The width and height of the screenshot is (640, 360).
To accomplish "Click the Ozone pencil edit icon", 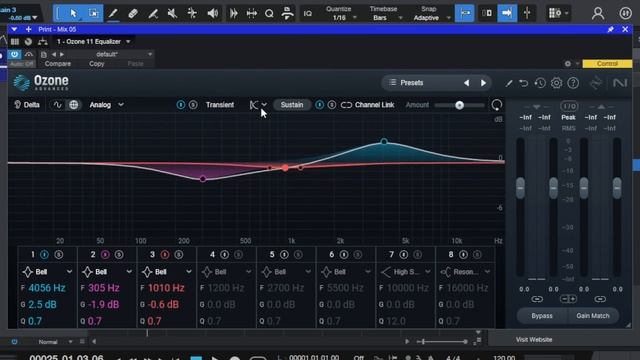I will coord(509,83).
